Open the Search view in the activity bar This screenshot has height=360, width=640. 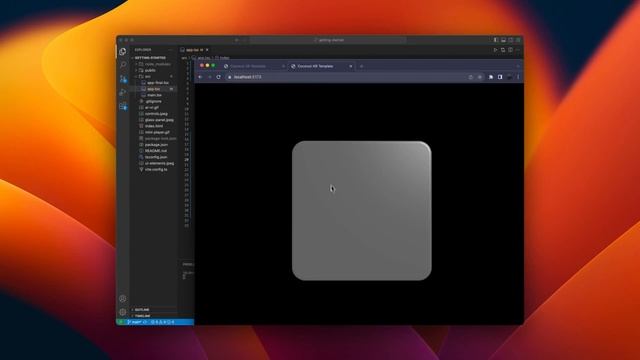[x=123, y=65]
